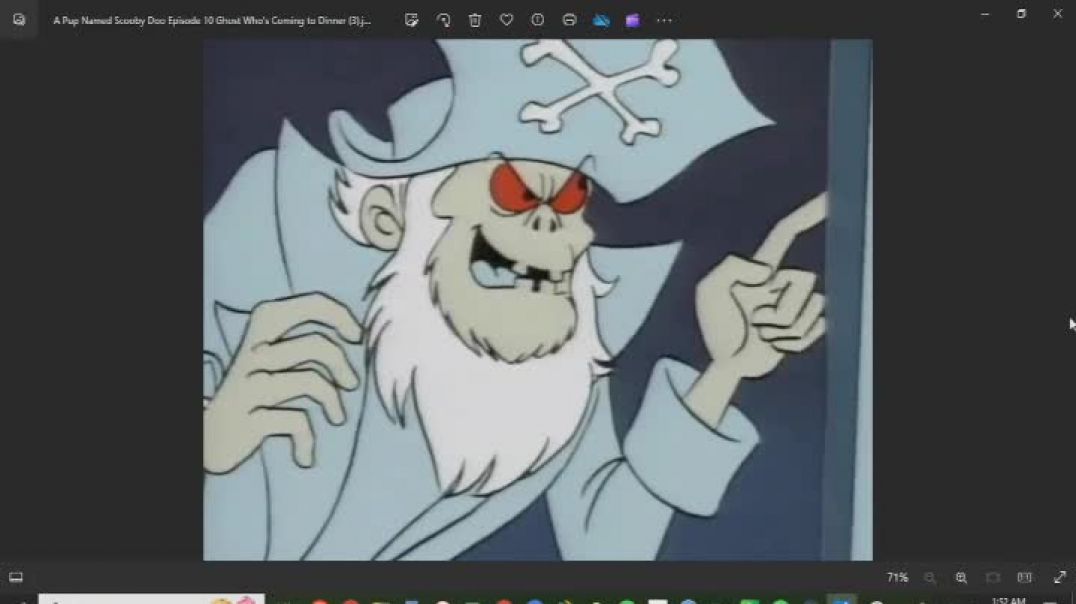The height and width of the screenshot is (604, 1076).
Task: Open the Edit image tool
Action: click(412, 20)
